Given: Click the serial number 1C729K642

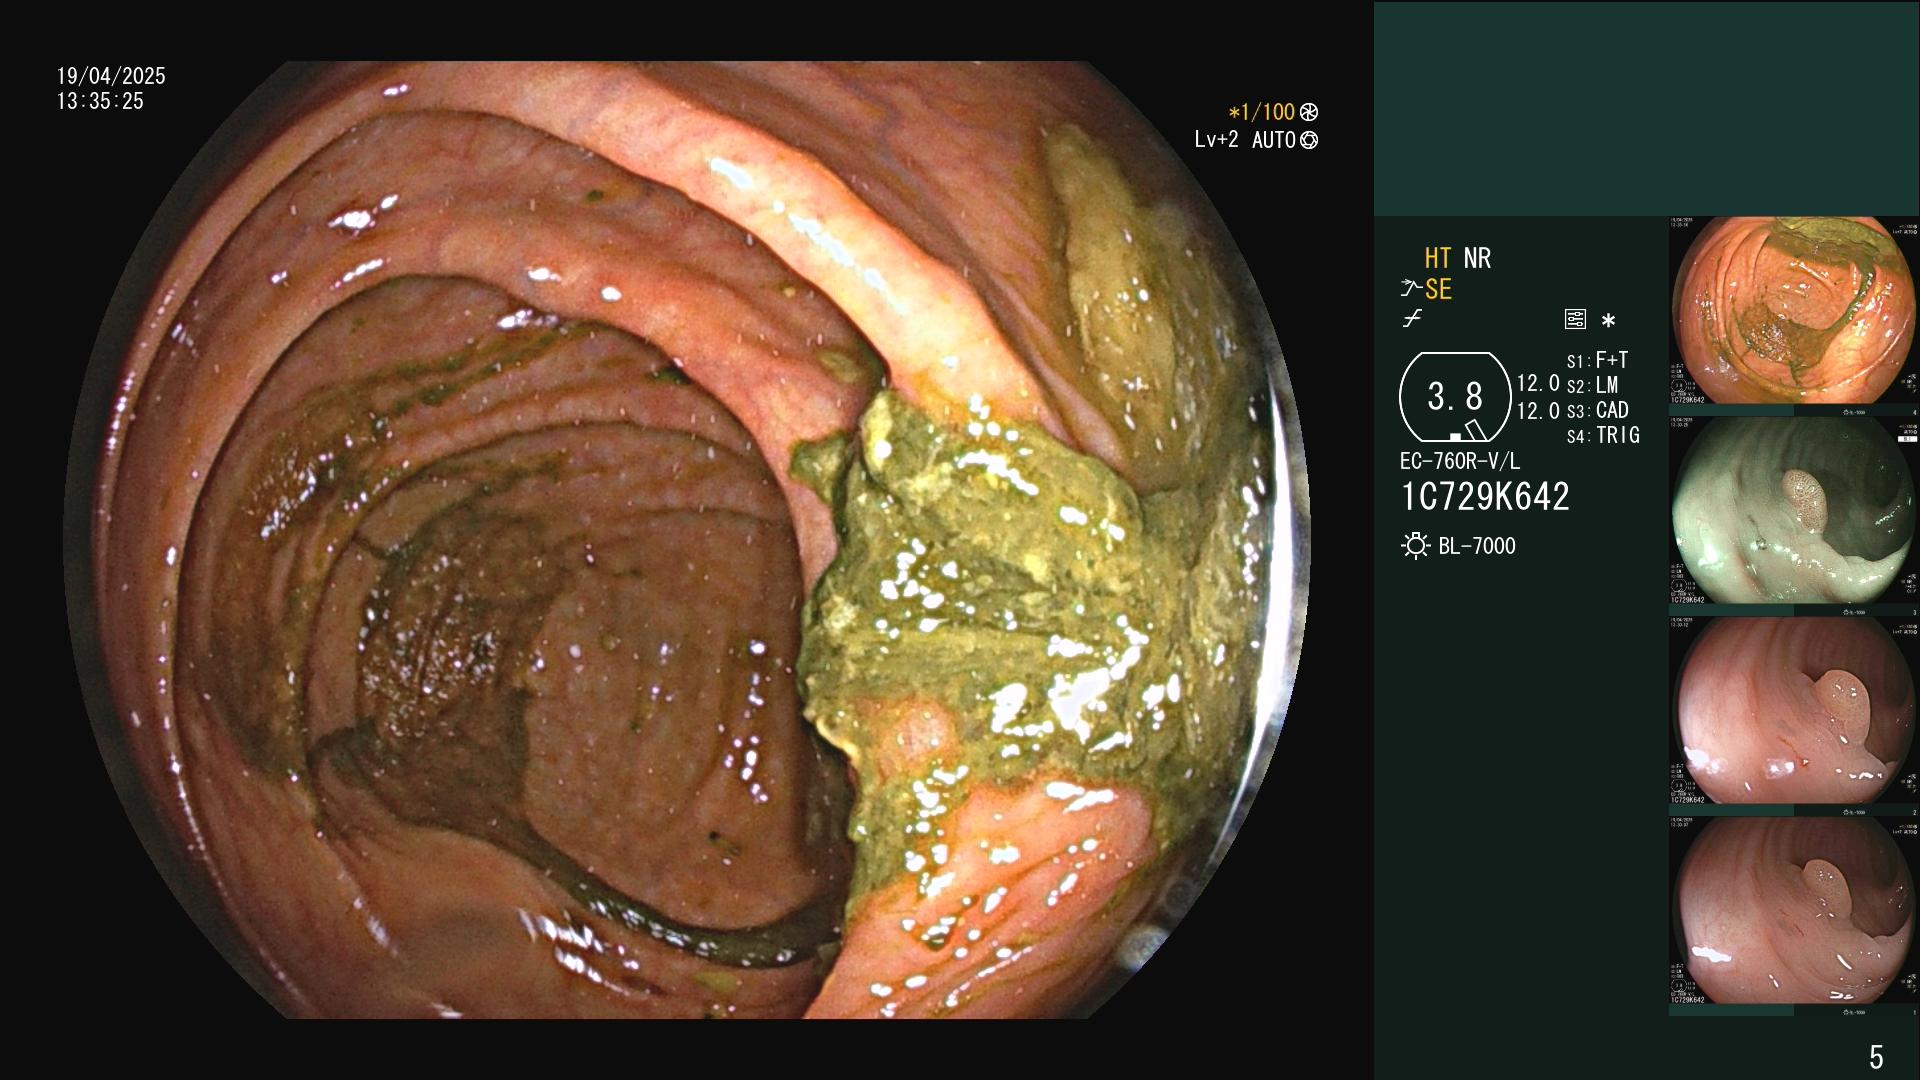Looking at the screenshot, I should pos(1485,497).
